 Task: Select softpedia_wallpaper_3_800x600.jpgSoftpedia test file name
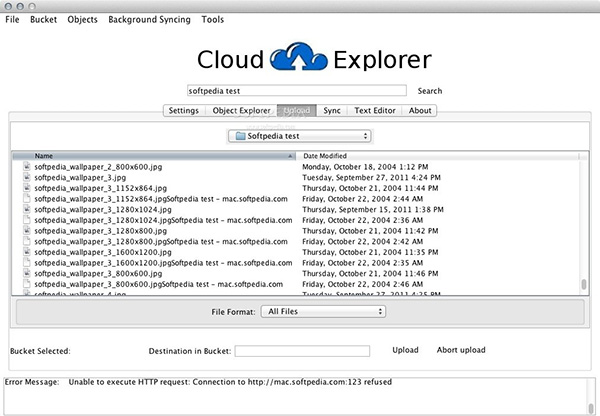coord(159,284)
